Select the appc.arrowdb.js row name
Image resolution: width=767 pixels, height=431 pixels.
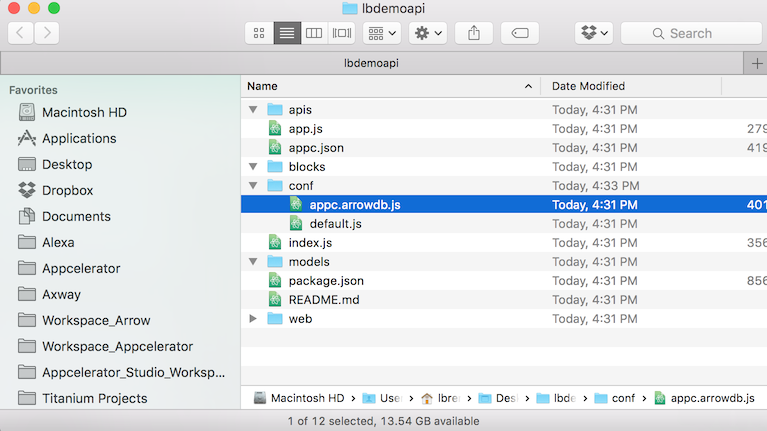click(355, 204)
